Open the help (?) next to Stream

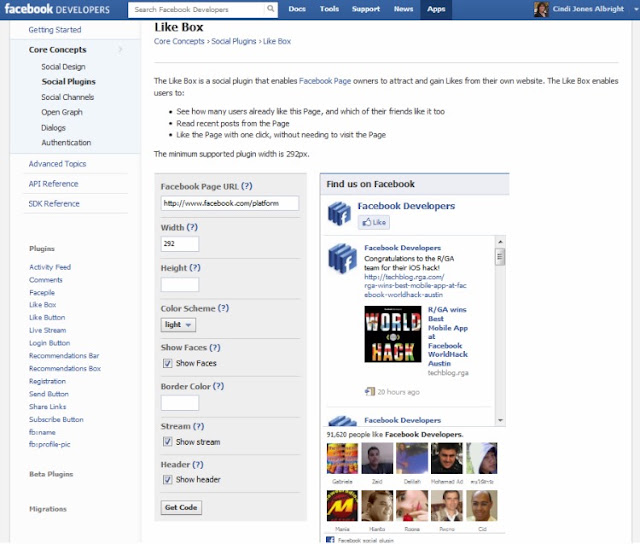coord(198,426)
